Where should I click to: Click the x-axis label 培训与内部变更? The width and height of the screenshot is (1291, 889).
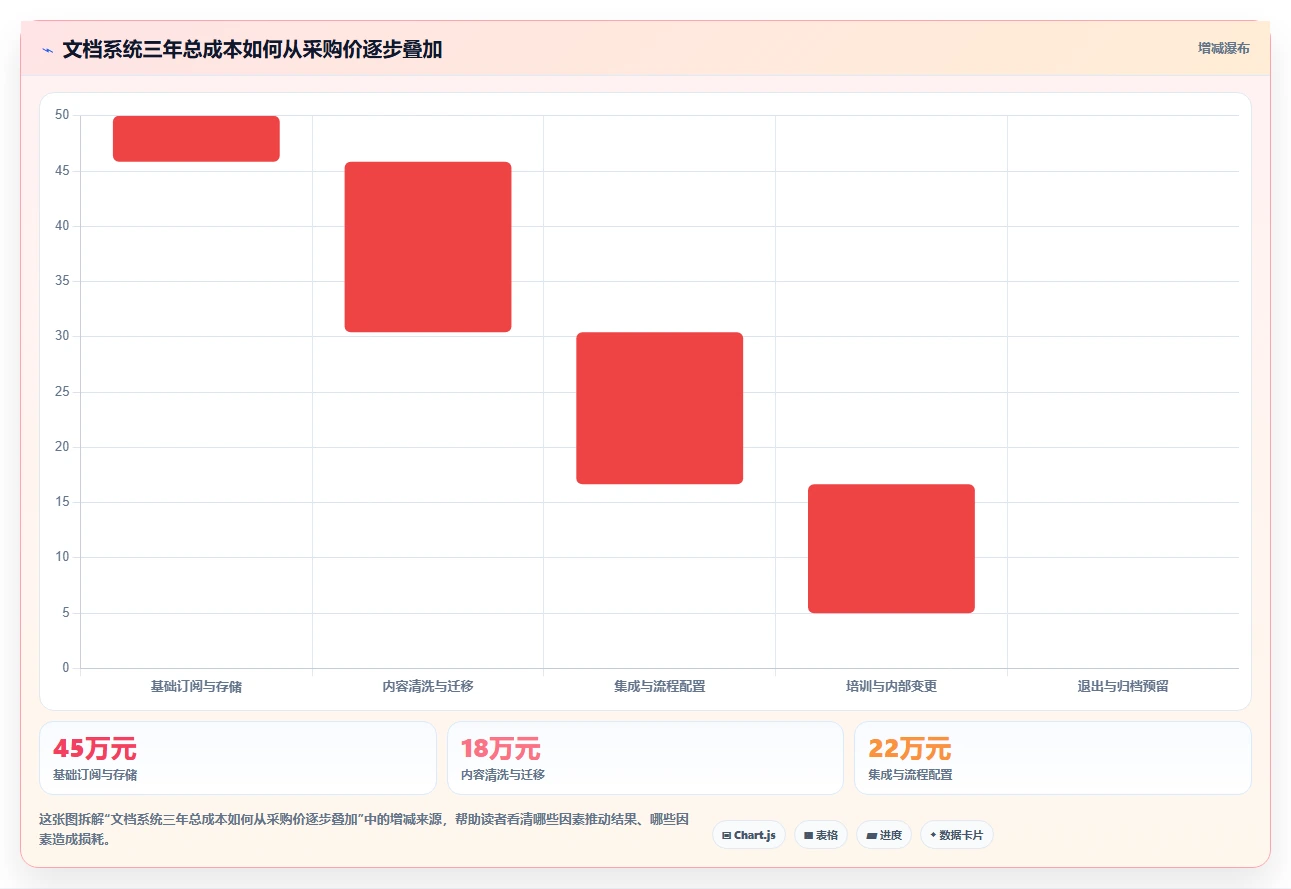891,687
